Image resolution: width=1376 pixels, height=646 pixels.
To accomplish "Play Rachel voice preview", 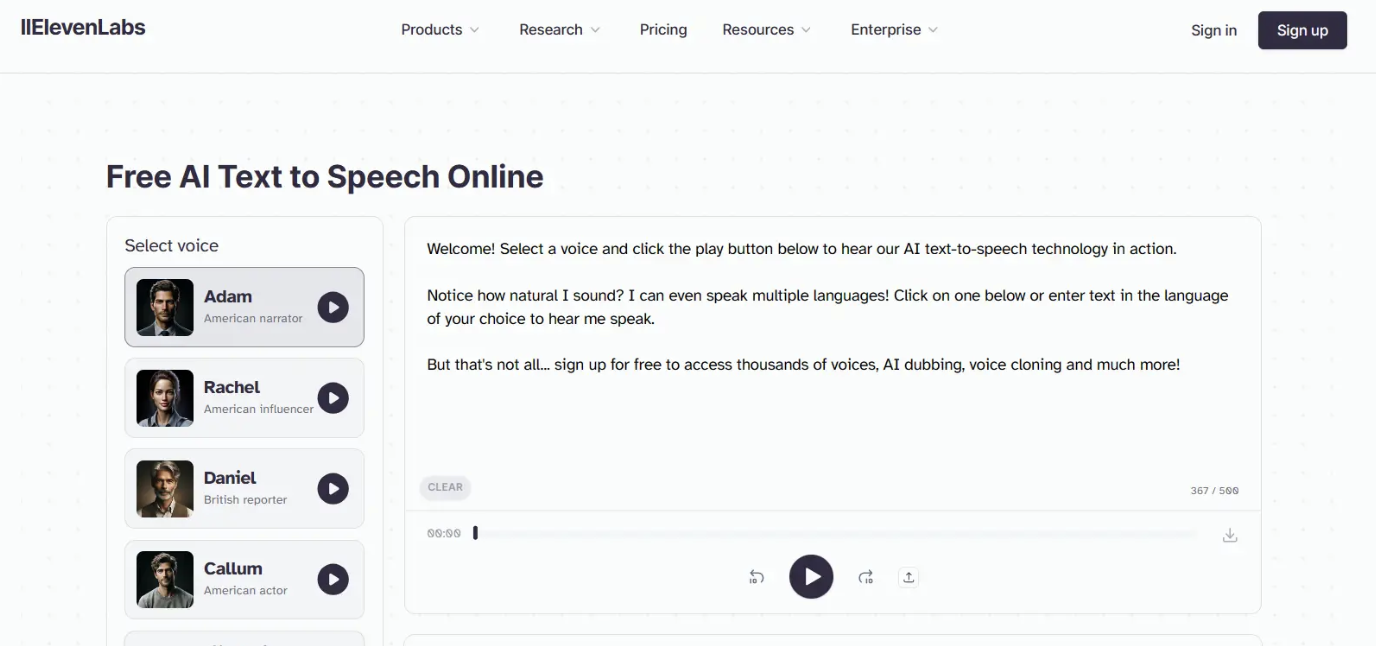I will pyautogui.click(x=333, y=398).
